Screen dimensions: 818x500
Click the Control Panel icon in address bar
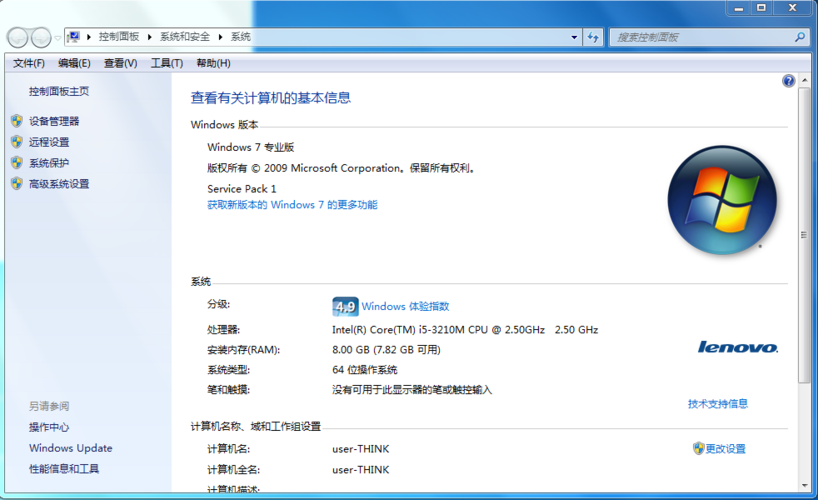[74, 37]
